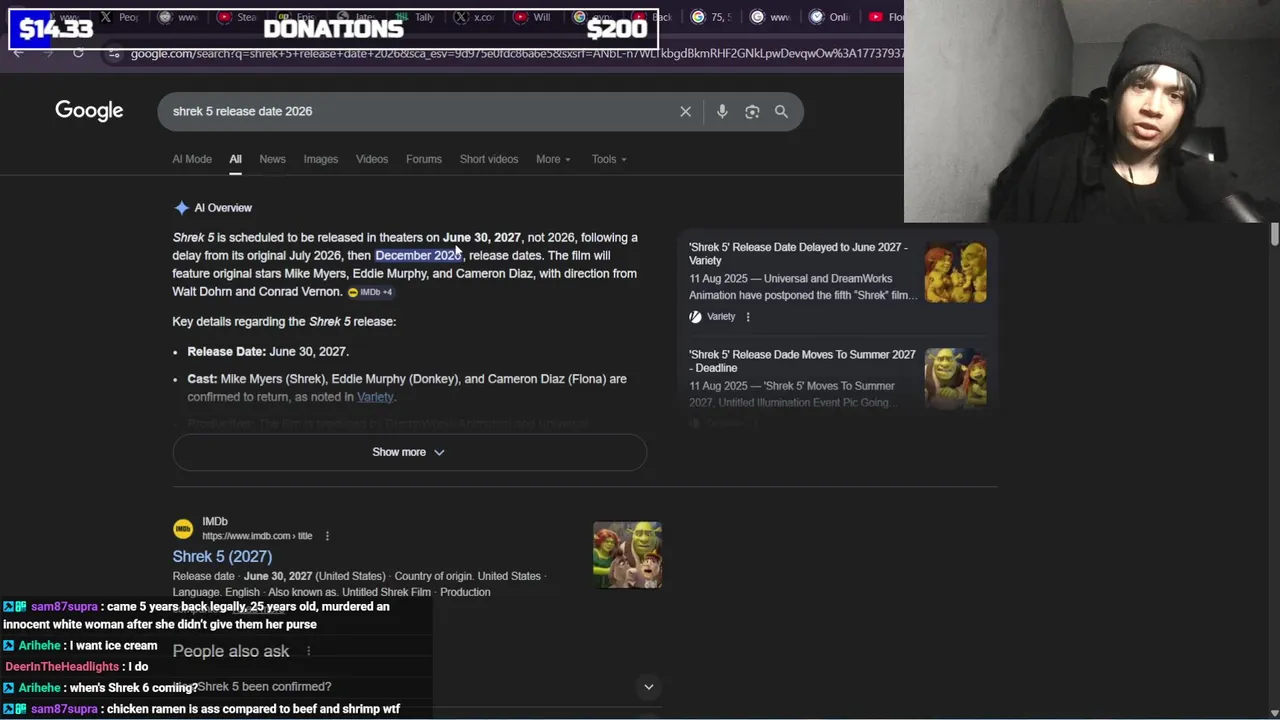
Task: Click the browser address bar URL
Action: tap(515, 53)
